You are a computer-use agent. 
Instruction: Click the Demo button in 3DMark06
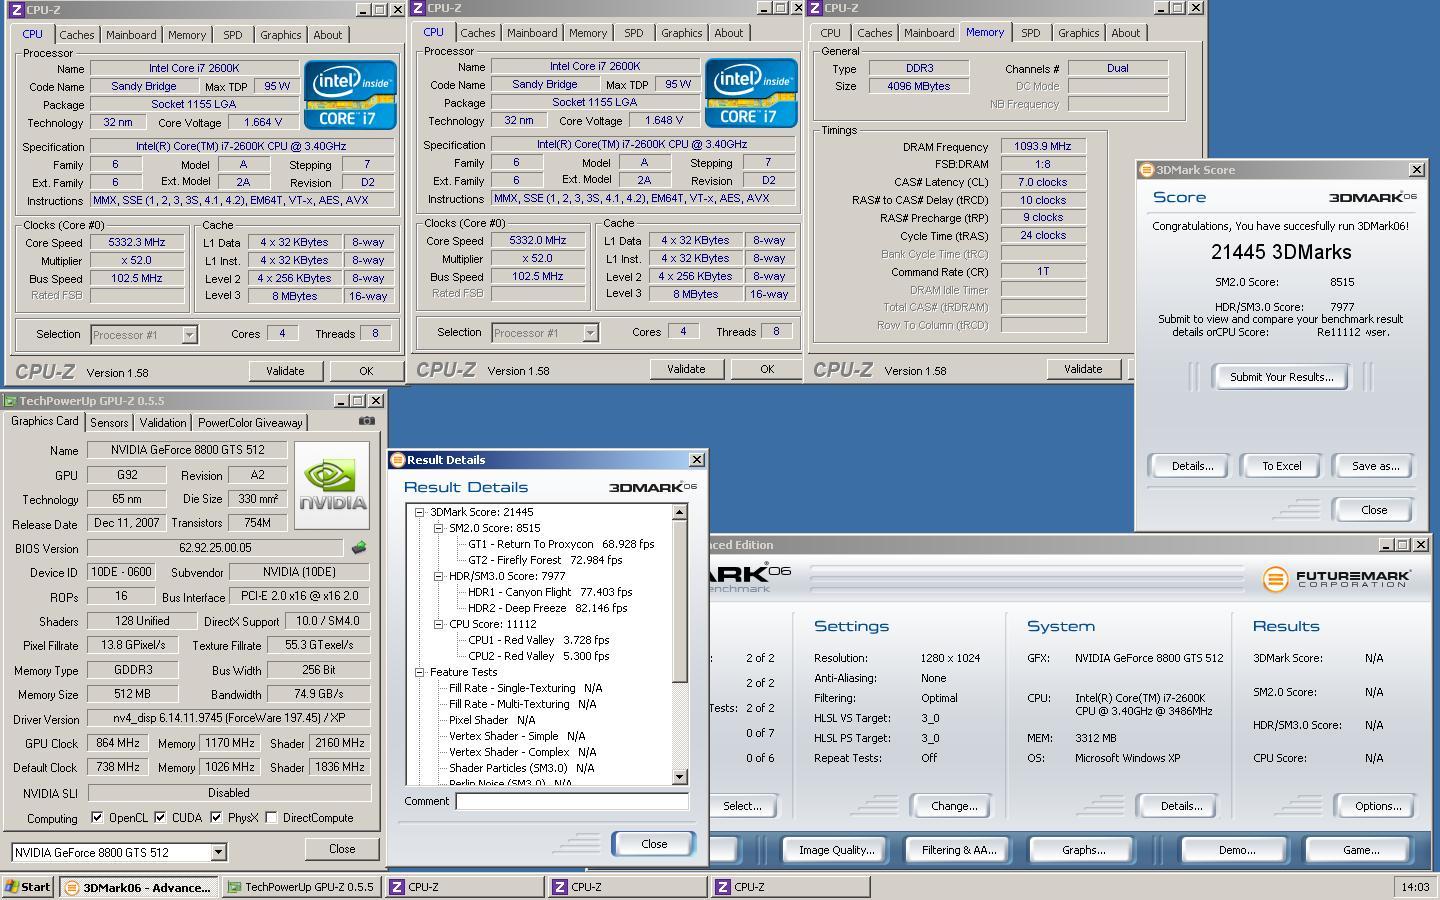point(1236,850)
